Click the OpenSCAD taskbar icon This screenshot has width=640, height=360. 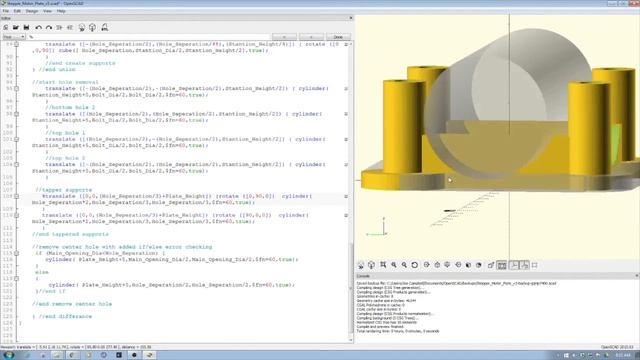[x=150, y=355]
